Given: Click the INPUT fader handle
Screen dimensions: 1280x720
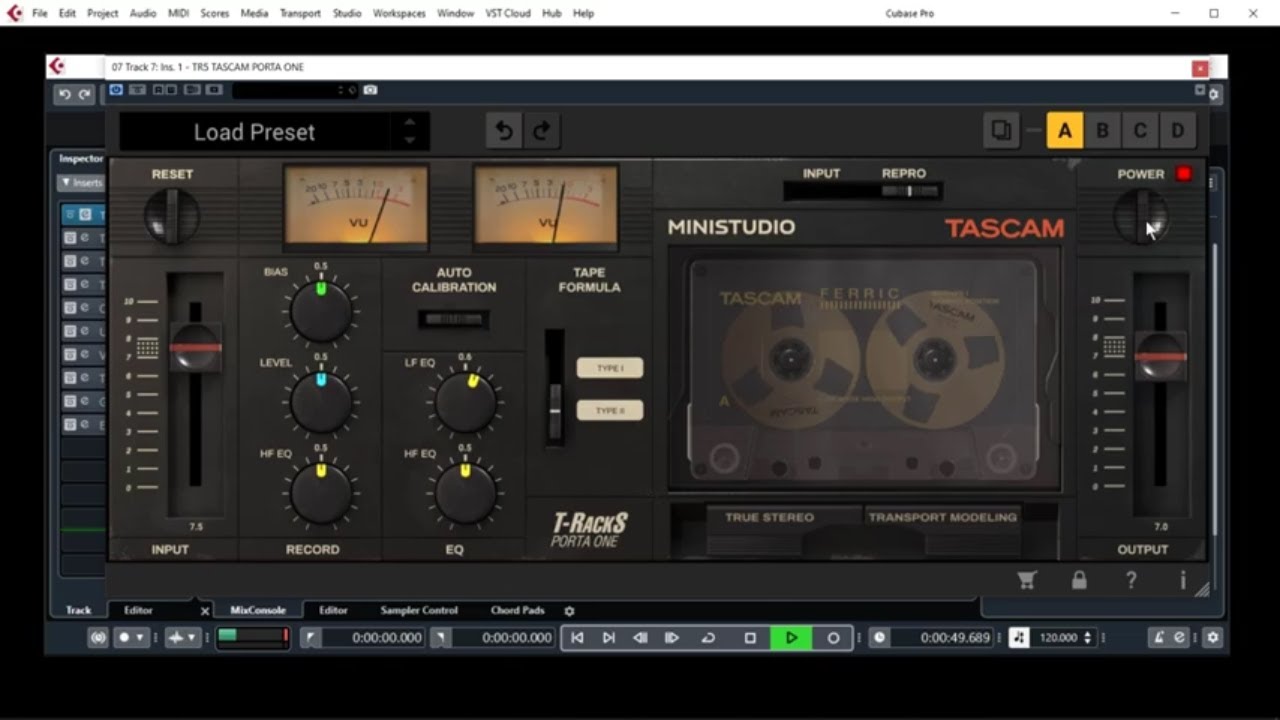Looking at the screenshot, I should (195, 347).
